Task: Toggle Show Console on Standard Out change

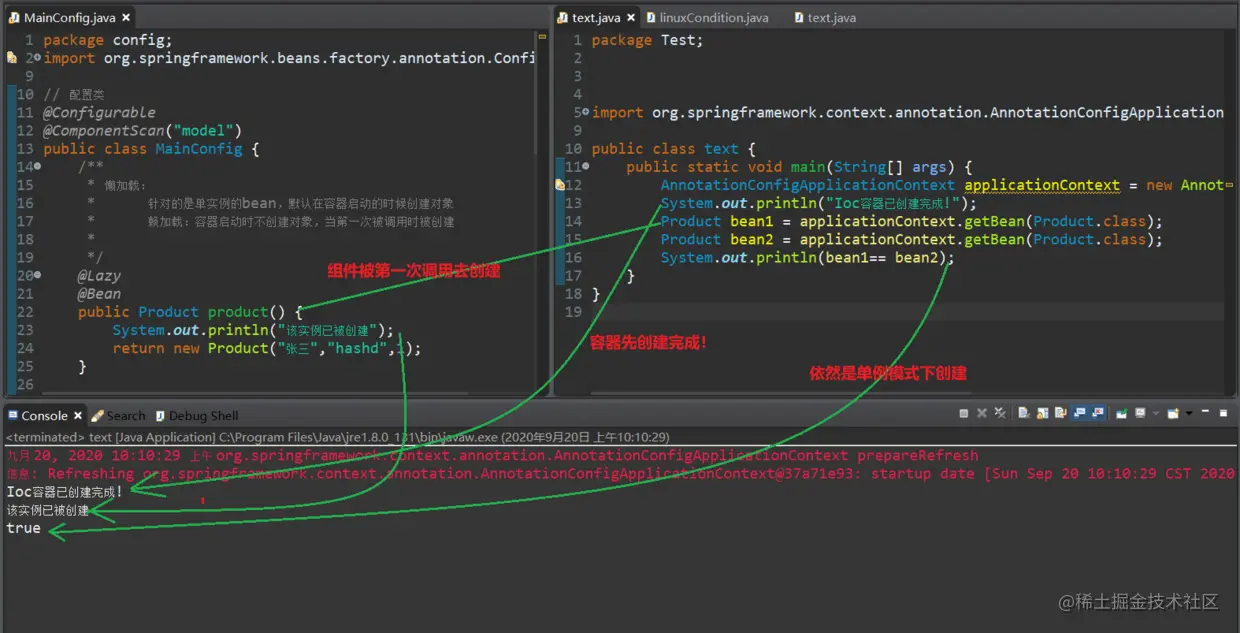Action: click(x=1080, y=413)
